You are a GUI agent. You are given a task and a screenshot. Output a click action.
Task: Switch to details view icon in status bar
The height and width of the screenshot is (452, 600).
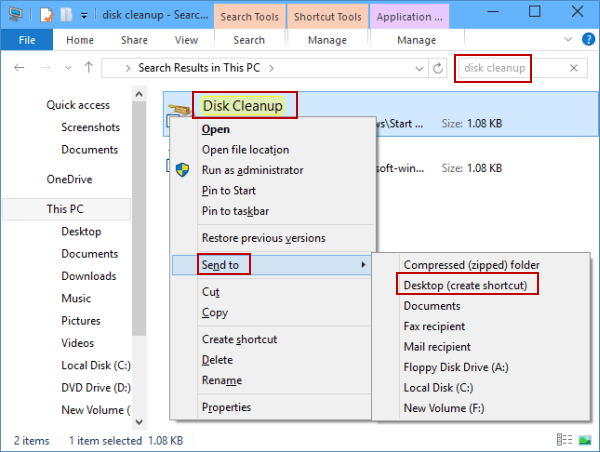(564, 440)
